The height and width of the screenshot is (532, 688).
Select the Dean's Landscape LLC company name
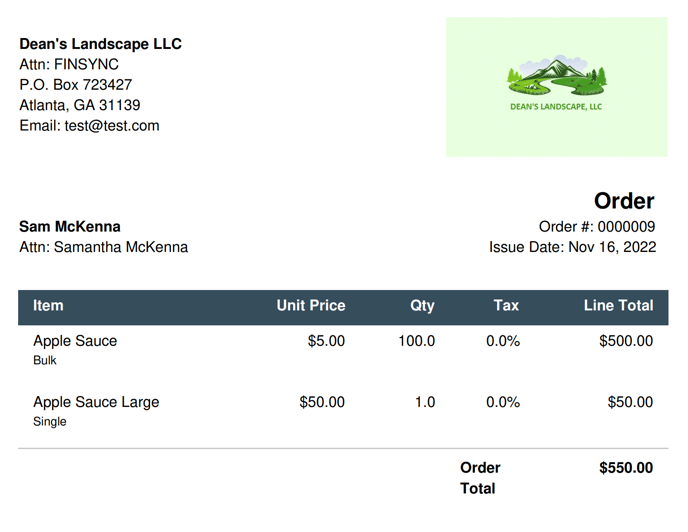pyautogui.click(x=100, y=44)
